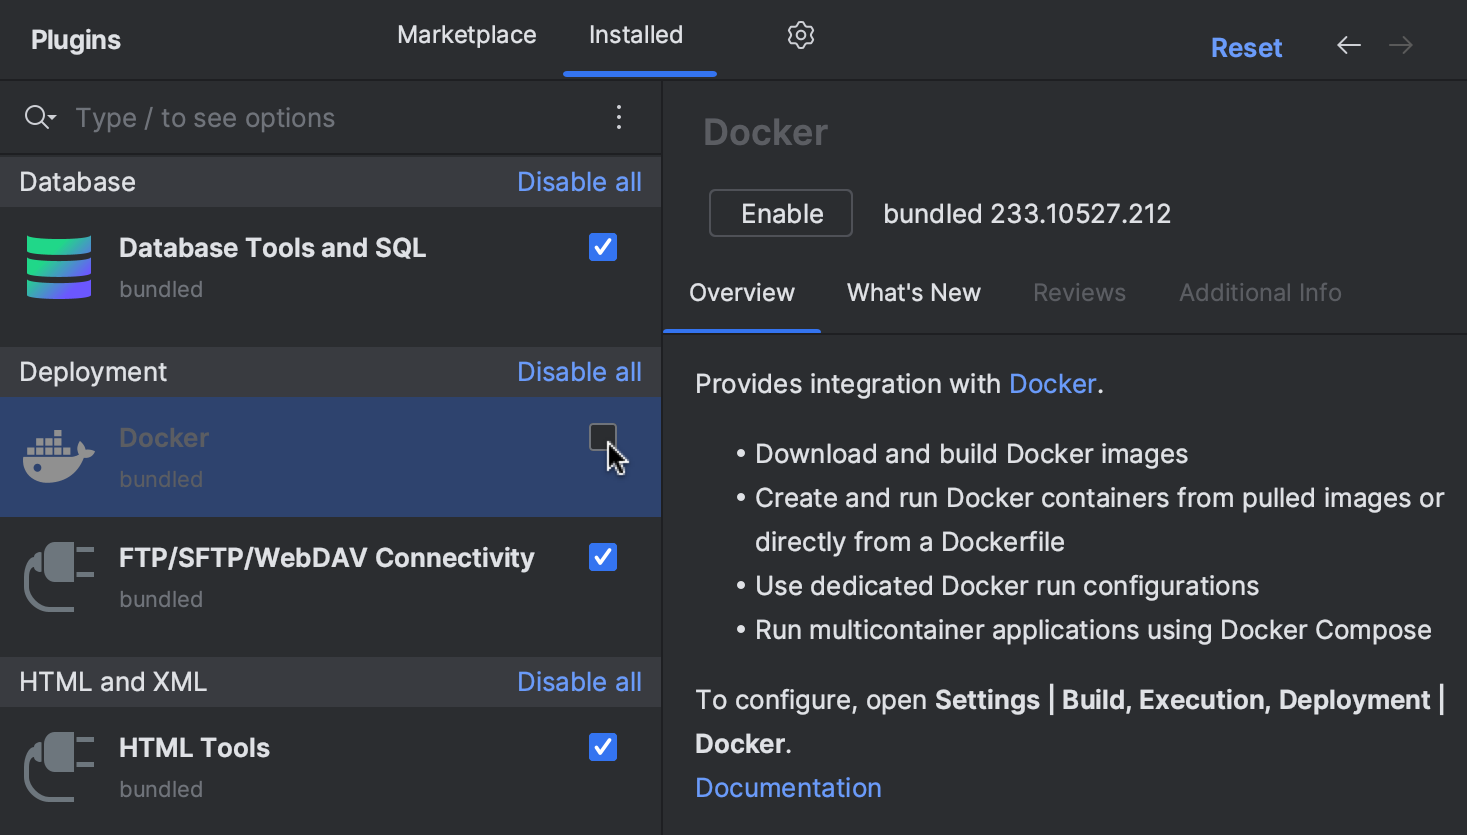Screen dimensions: 1467x835
Task: Click the forward navigation arrow
Action: point(1400,45)
